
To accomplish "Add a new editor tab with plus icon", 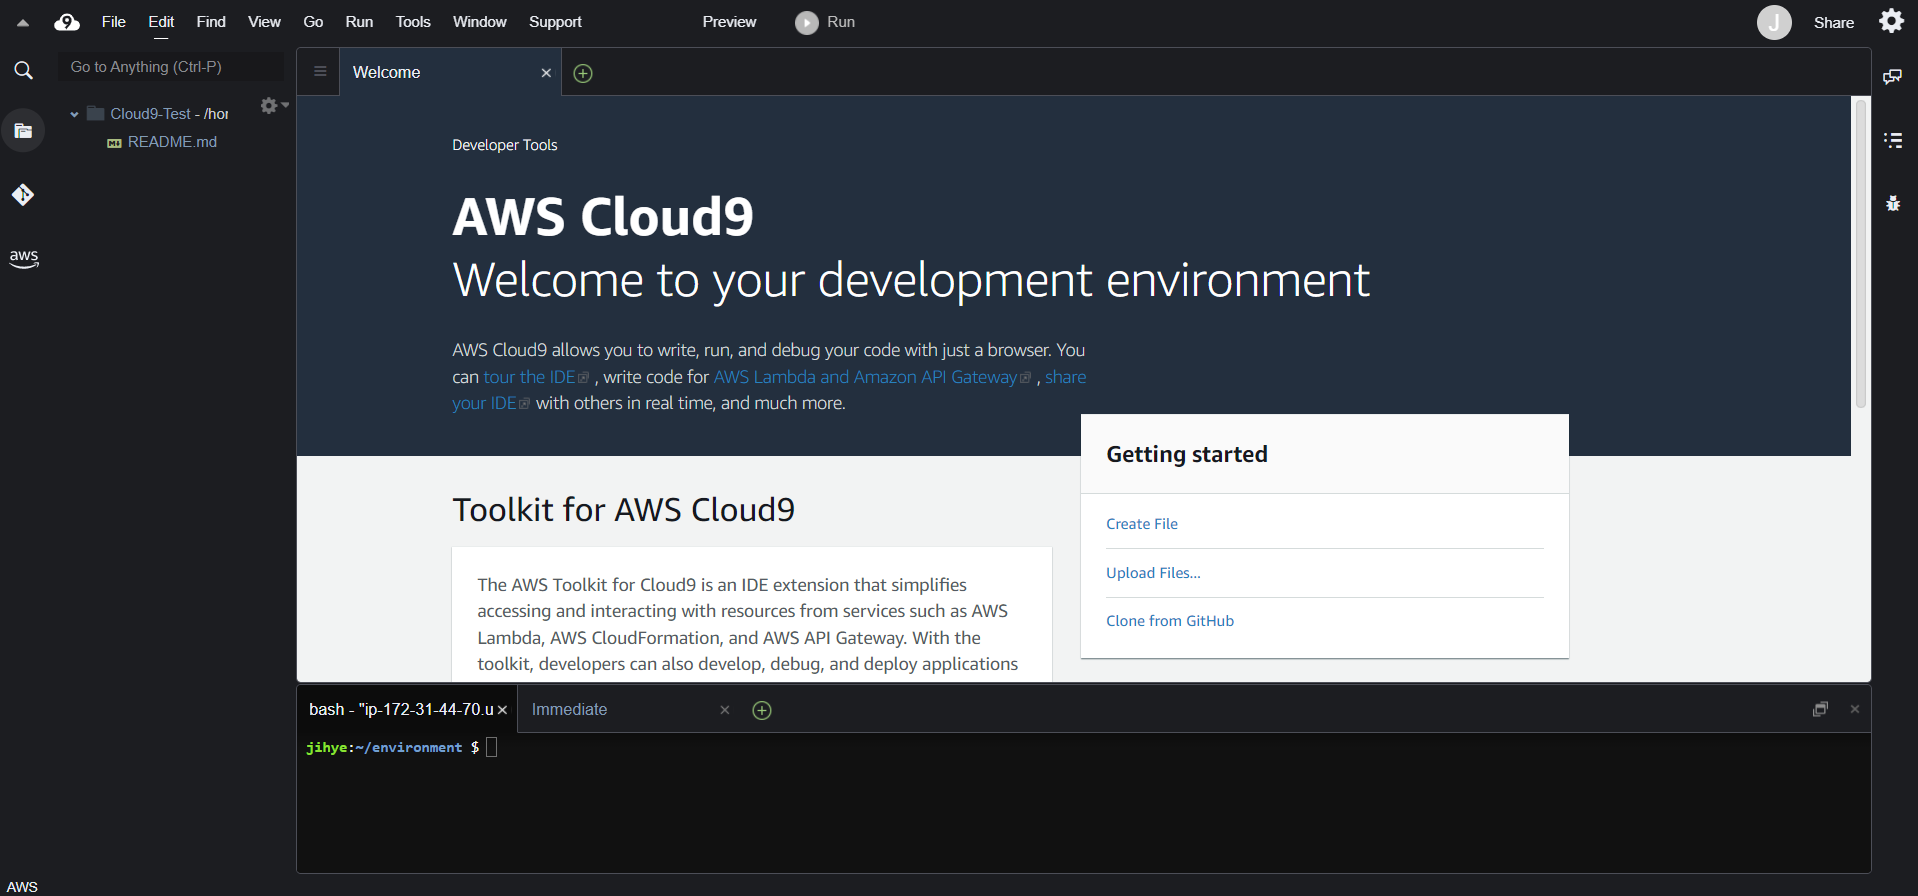I will point(583,73).
